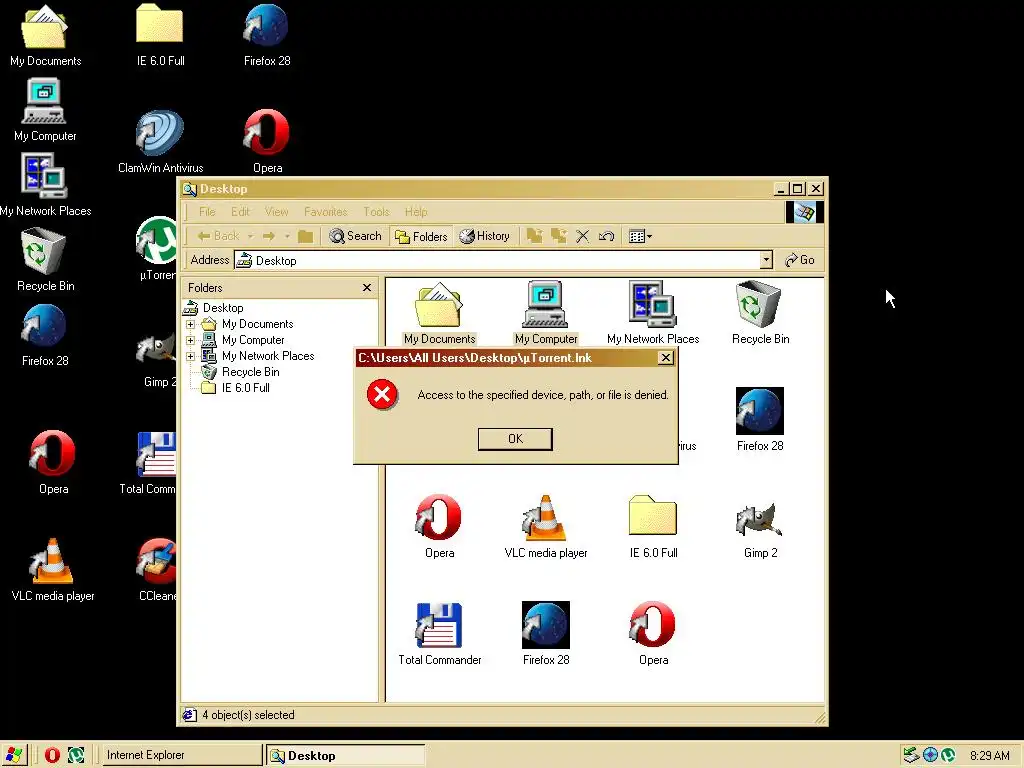Select Firefox 28 beside the error dialog

[760, 420]
